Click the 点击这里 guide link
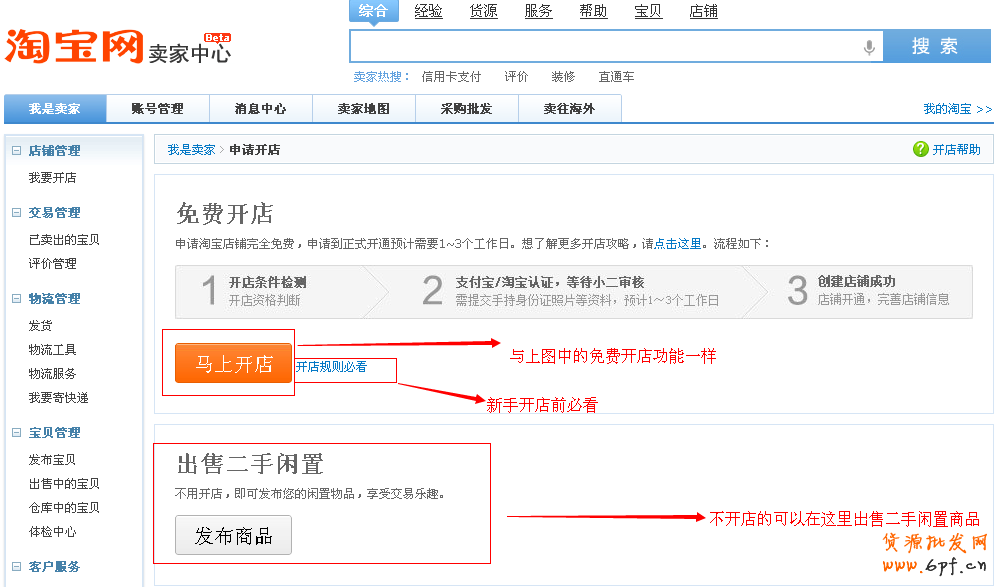Screen dimensions: 997x587 (677, 243)
